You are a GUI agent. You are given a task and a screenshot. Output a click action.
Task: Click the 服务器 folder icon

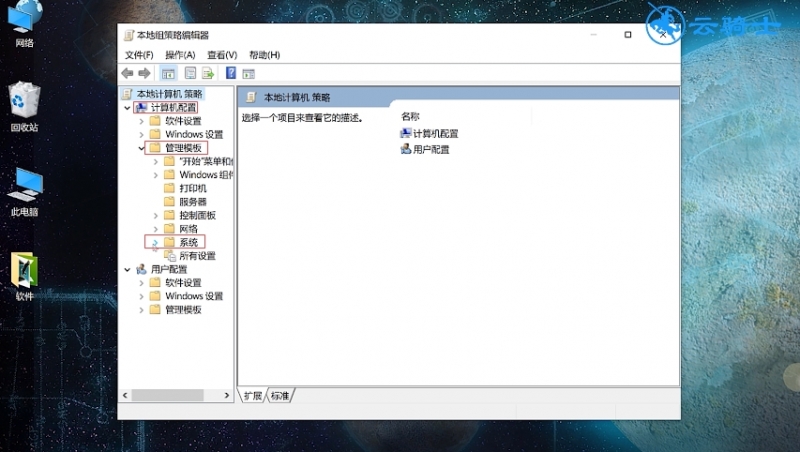pyautogui.click(x=169, y=202)
